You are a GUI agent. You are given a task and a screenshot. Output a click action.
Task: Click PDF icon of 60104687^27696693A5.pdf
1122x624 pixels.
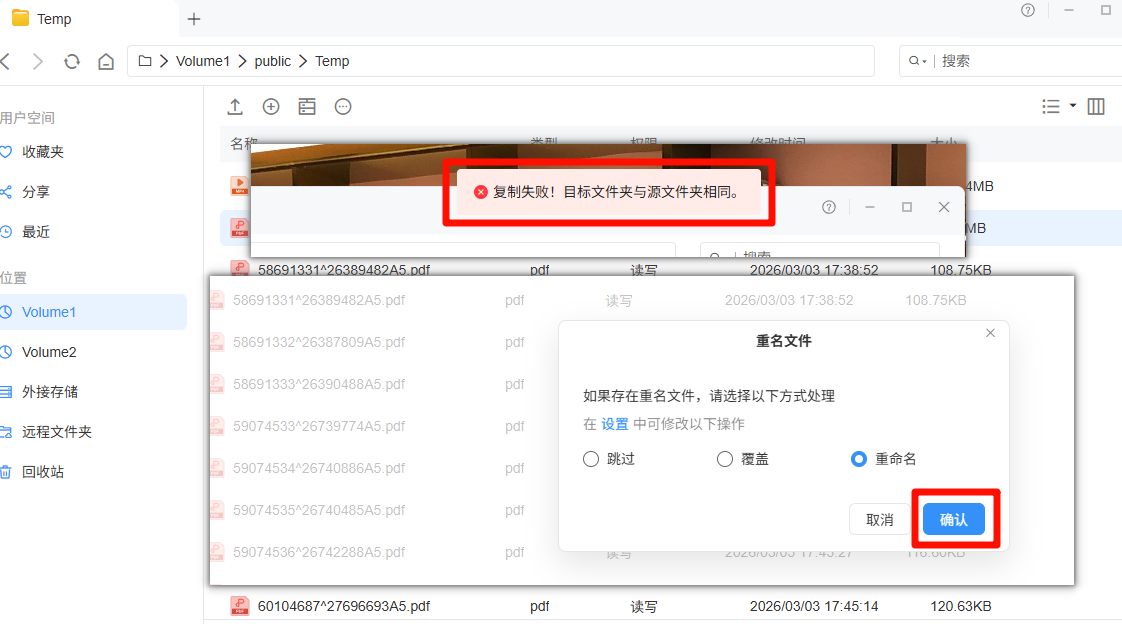coord(240,606)
